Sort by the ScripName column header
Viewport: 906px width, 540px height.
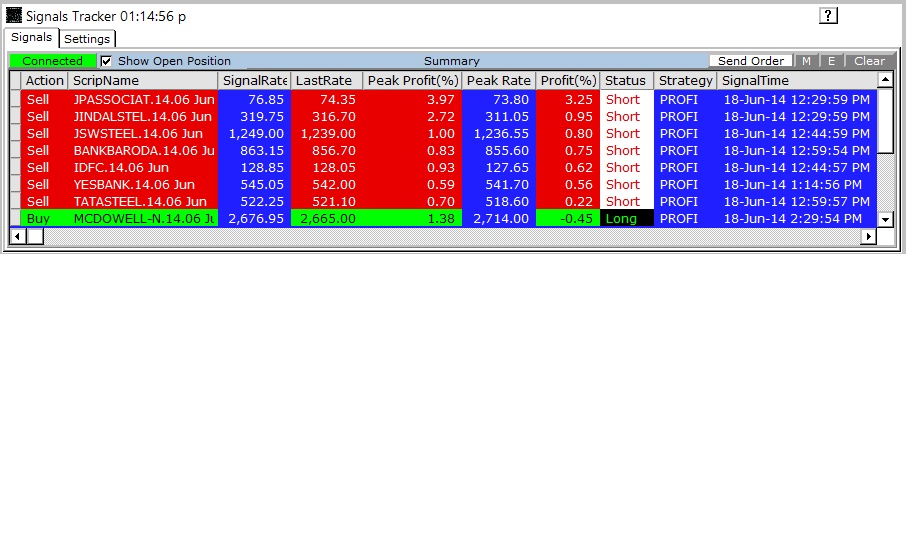[x=143, y=80]
